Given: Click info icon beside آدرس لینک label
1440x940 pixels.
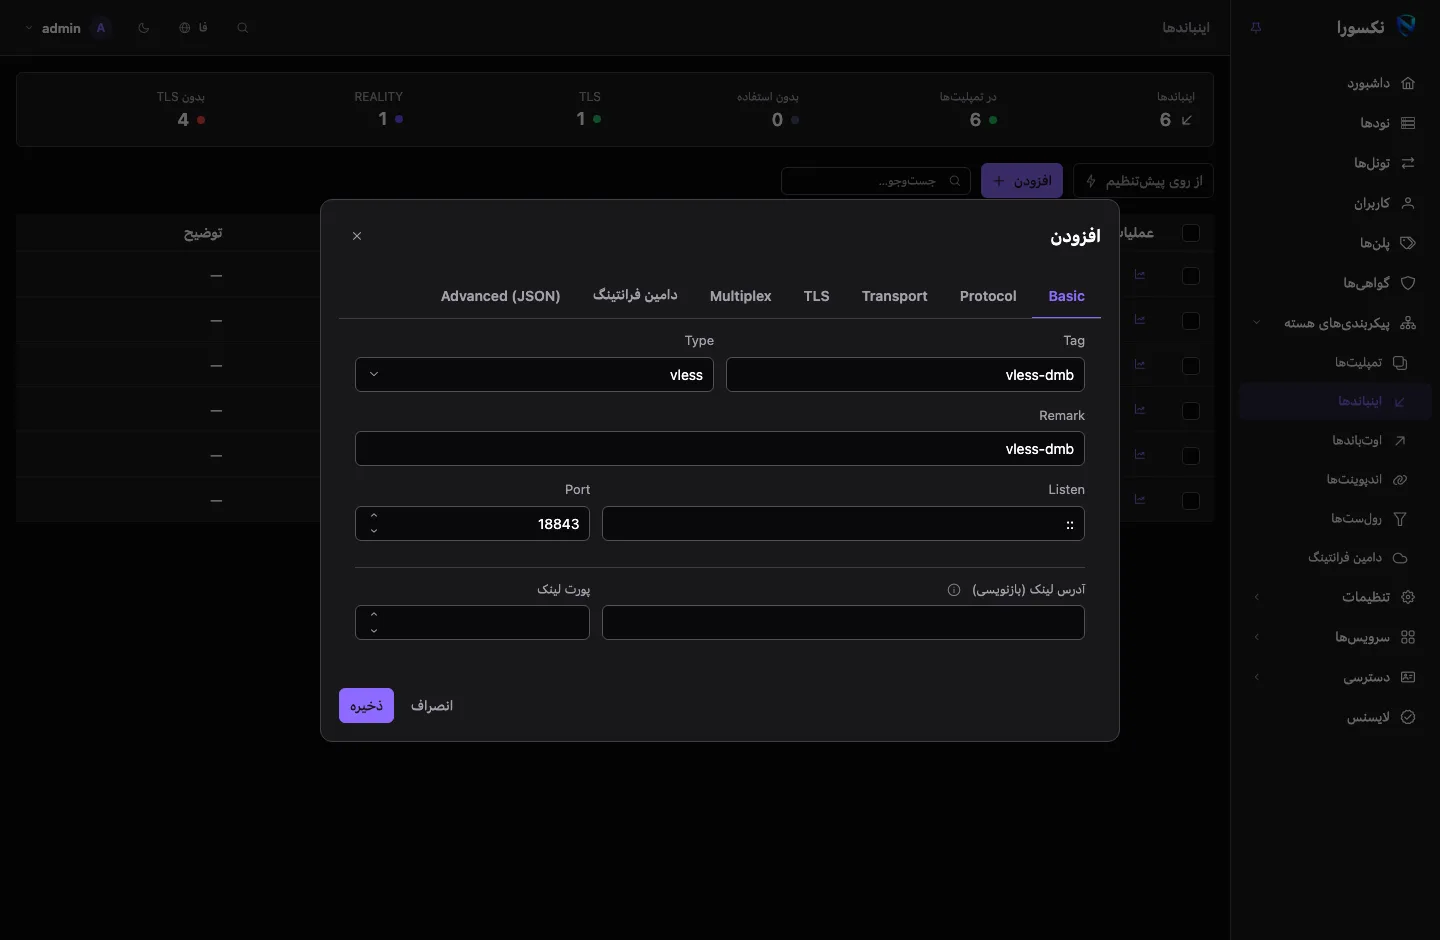Looking at the screenshot, I should [x=954, y=590].
